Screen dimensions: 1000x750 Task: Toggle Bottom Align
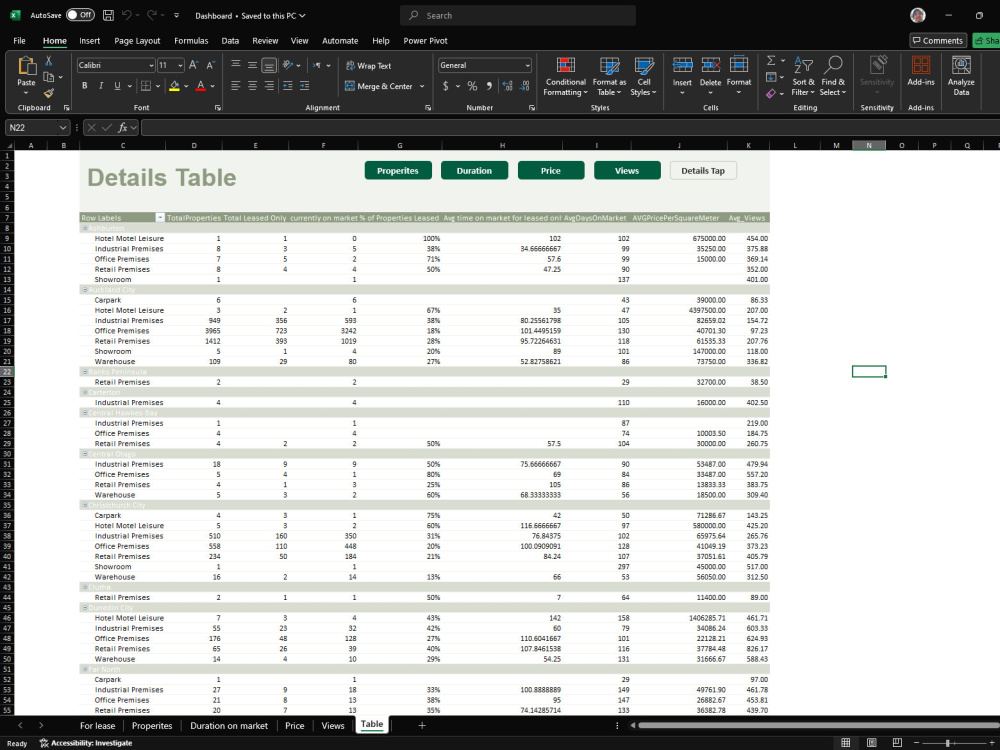269,65
